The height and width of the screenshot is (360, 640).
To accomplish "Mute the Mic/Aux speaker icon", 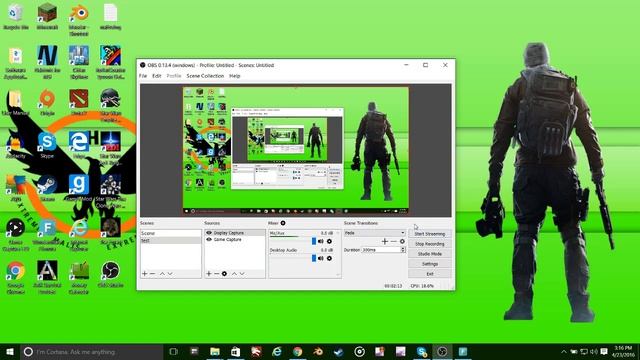I will click(321, 241).
